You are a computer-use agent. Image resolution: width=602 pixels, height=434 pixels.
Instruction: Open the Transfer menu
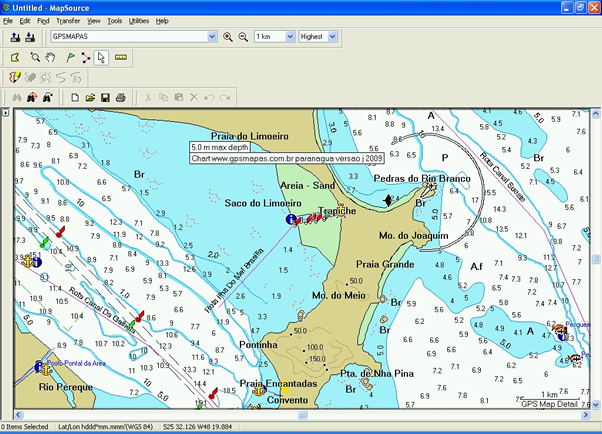tap(68, 20)
